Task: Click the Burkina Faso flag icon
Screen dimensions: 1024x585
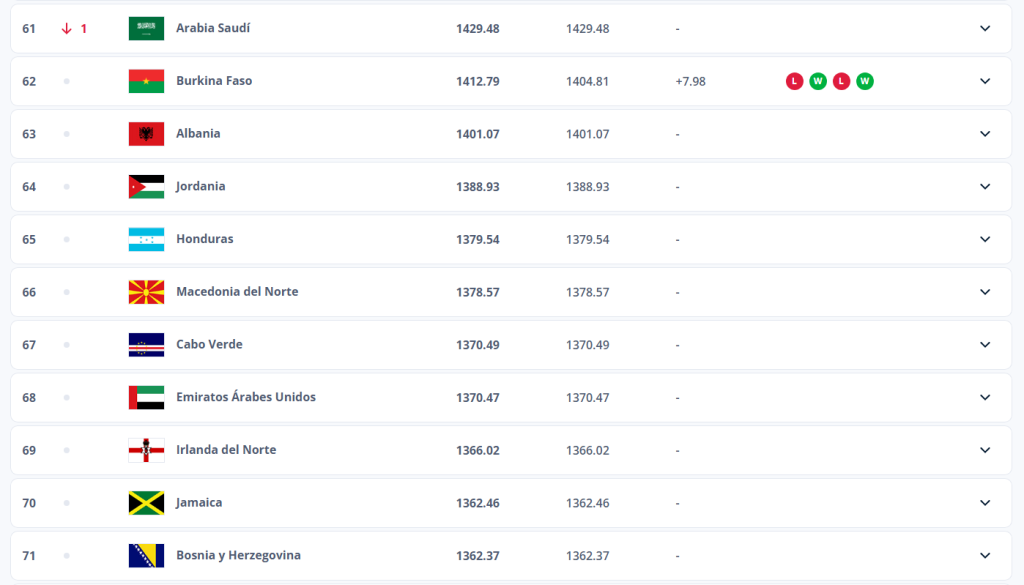Action: (146, 81)
